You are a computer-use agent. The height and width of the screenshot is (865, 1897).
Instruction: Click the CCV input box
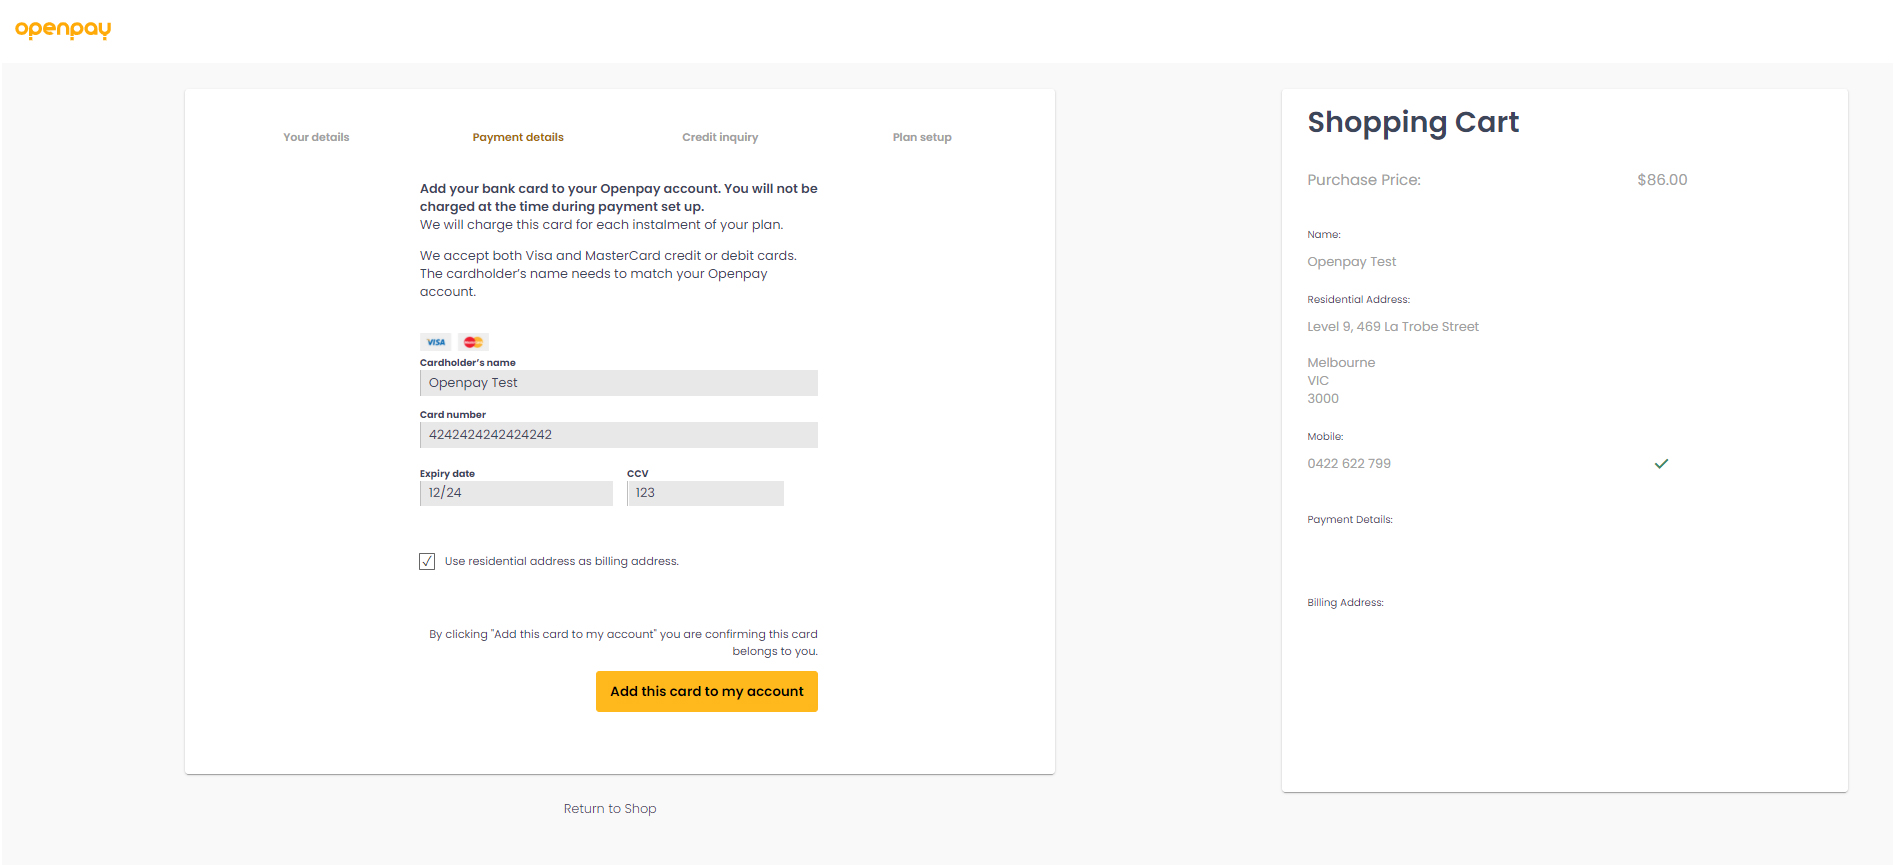pos(705,493)
